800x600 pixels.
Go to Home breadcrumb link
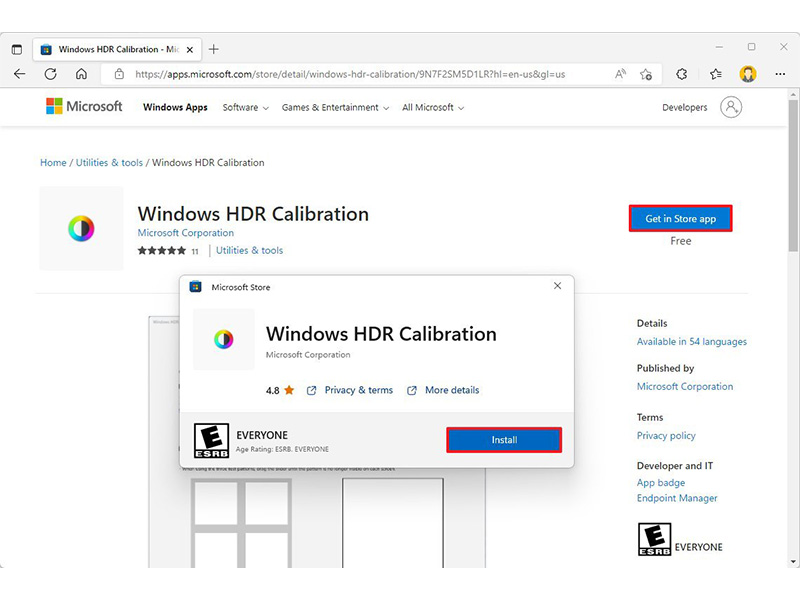[x=53, y=163]
